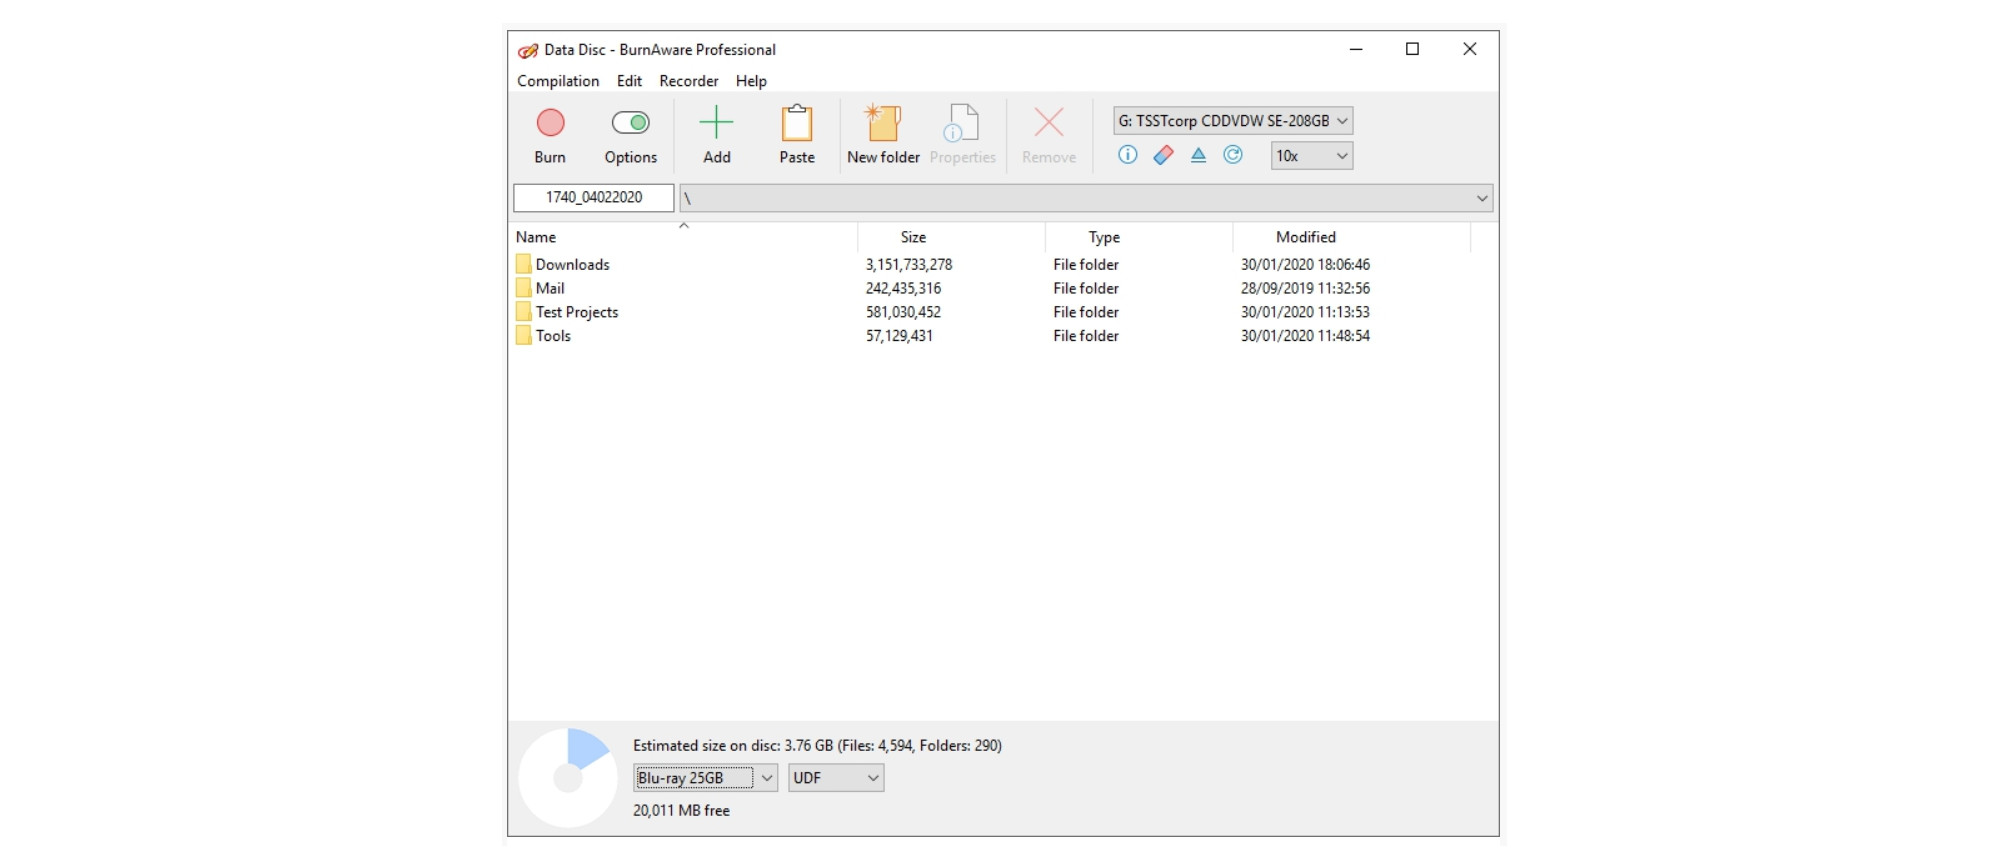Click the size value 581,030,452
Image resolution: width=2010 pixels, height=861 pixels.
point(903,312)
